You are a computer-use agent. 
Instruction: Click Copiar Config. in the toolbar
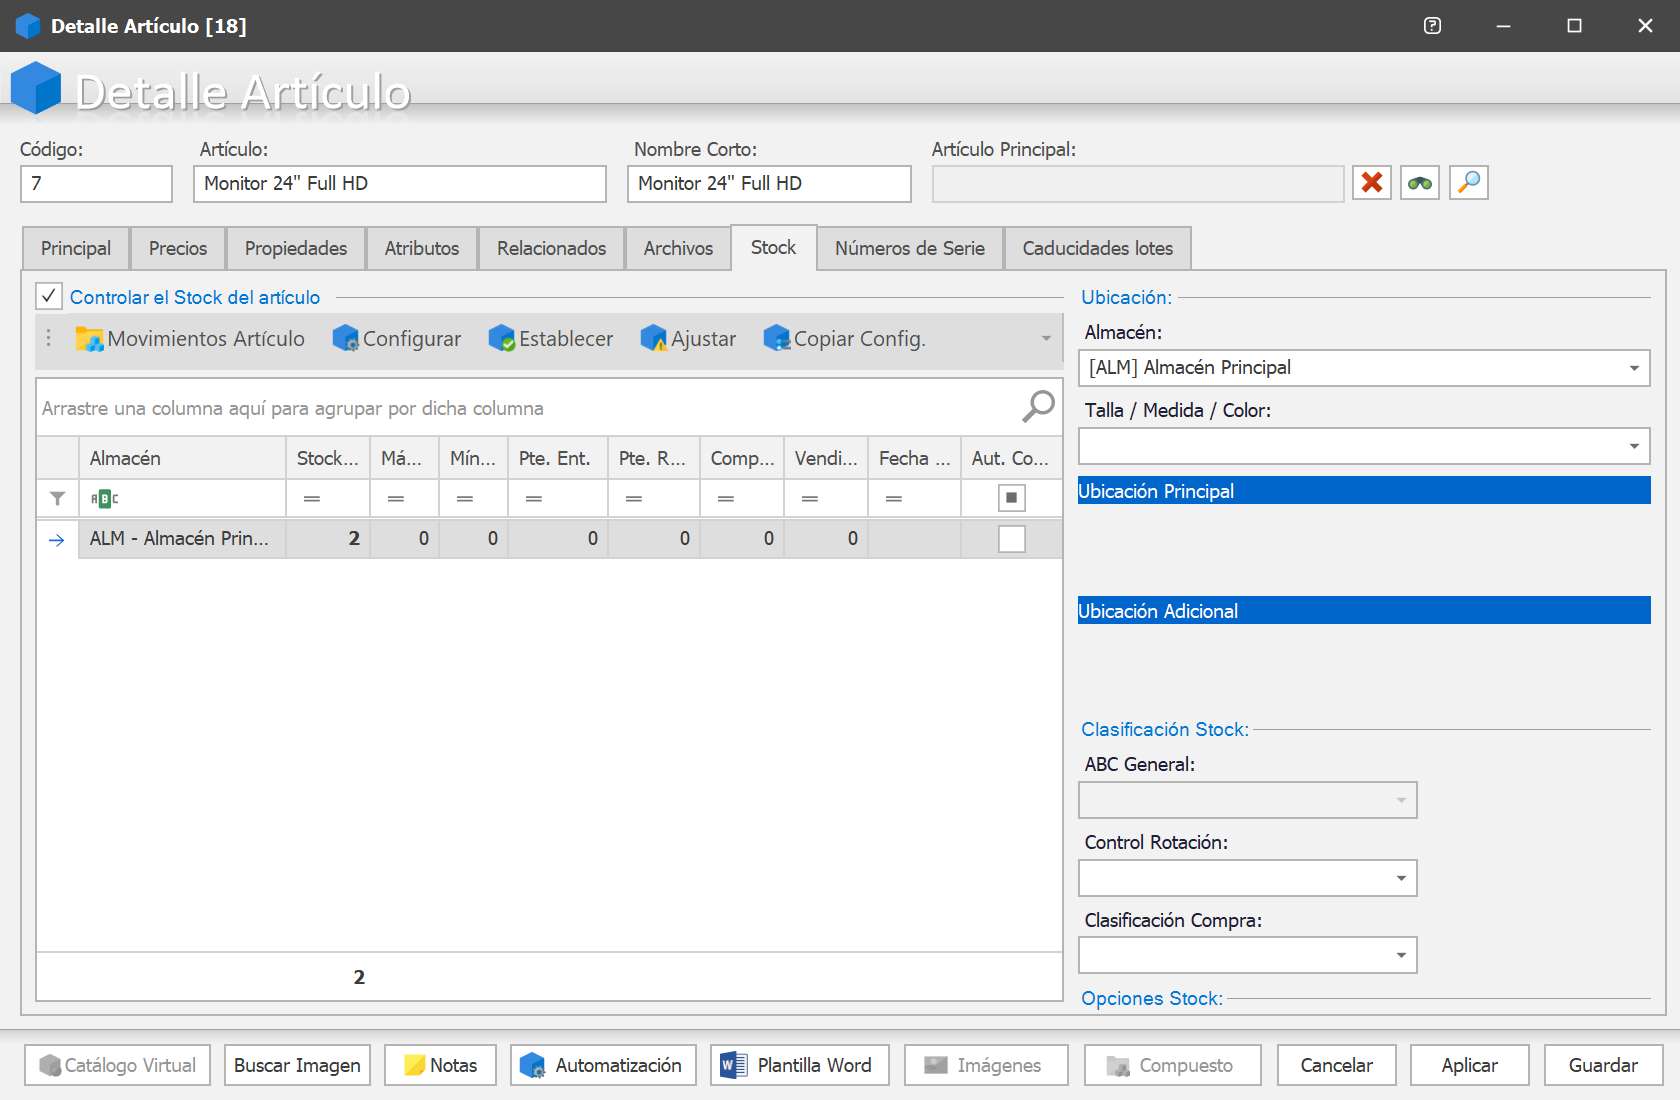tap(844, 339)
